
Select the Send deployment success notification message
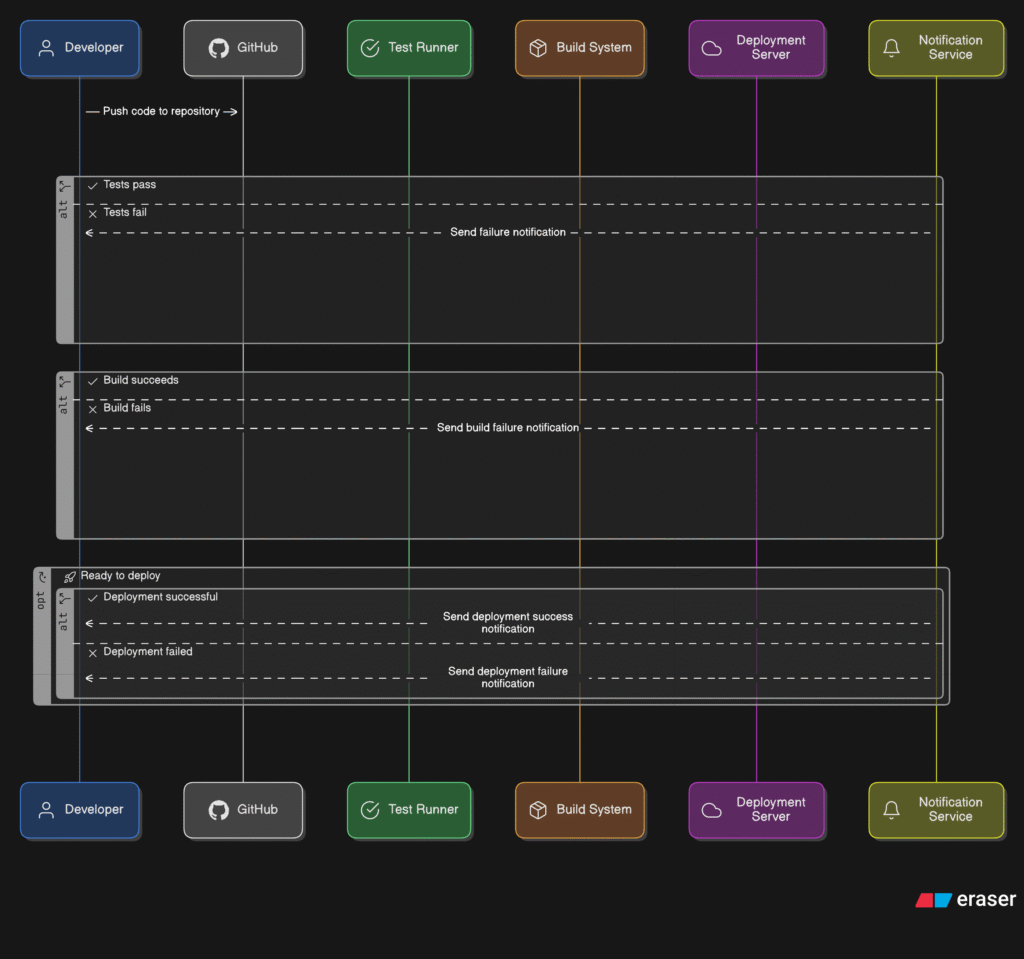click(x=507, y=623)
